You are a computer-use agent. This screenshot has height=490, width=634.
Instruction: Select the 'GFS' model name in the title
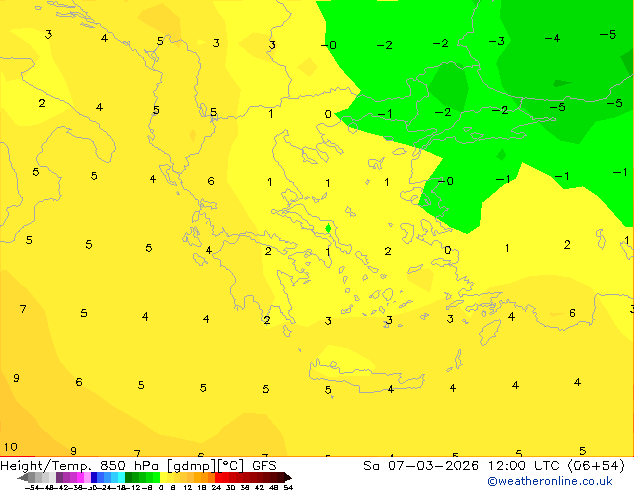[x=264, y=466]
